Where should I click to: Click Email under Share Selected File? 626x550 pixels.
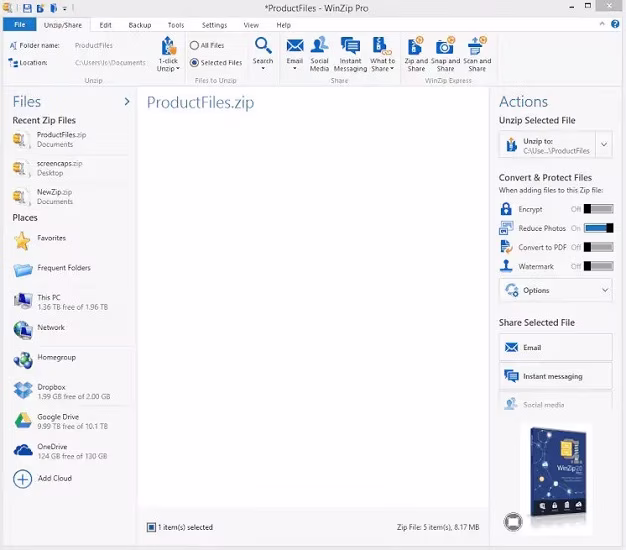point(555,347)
